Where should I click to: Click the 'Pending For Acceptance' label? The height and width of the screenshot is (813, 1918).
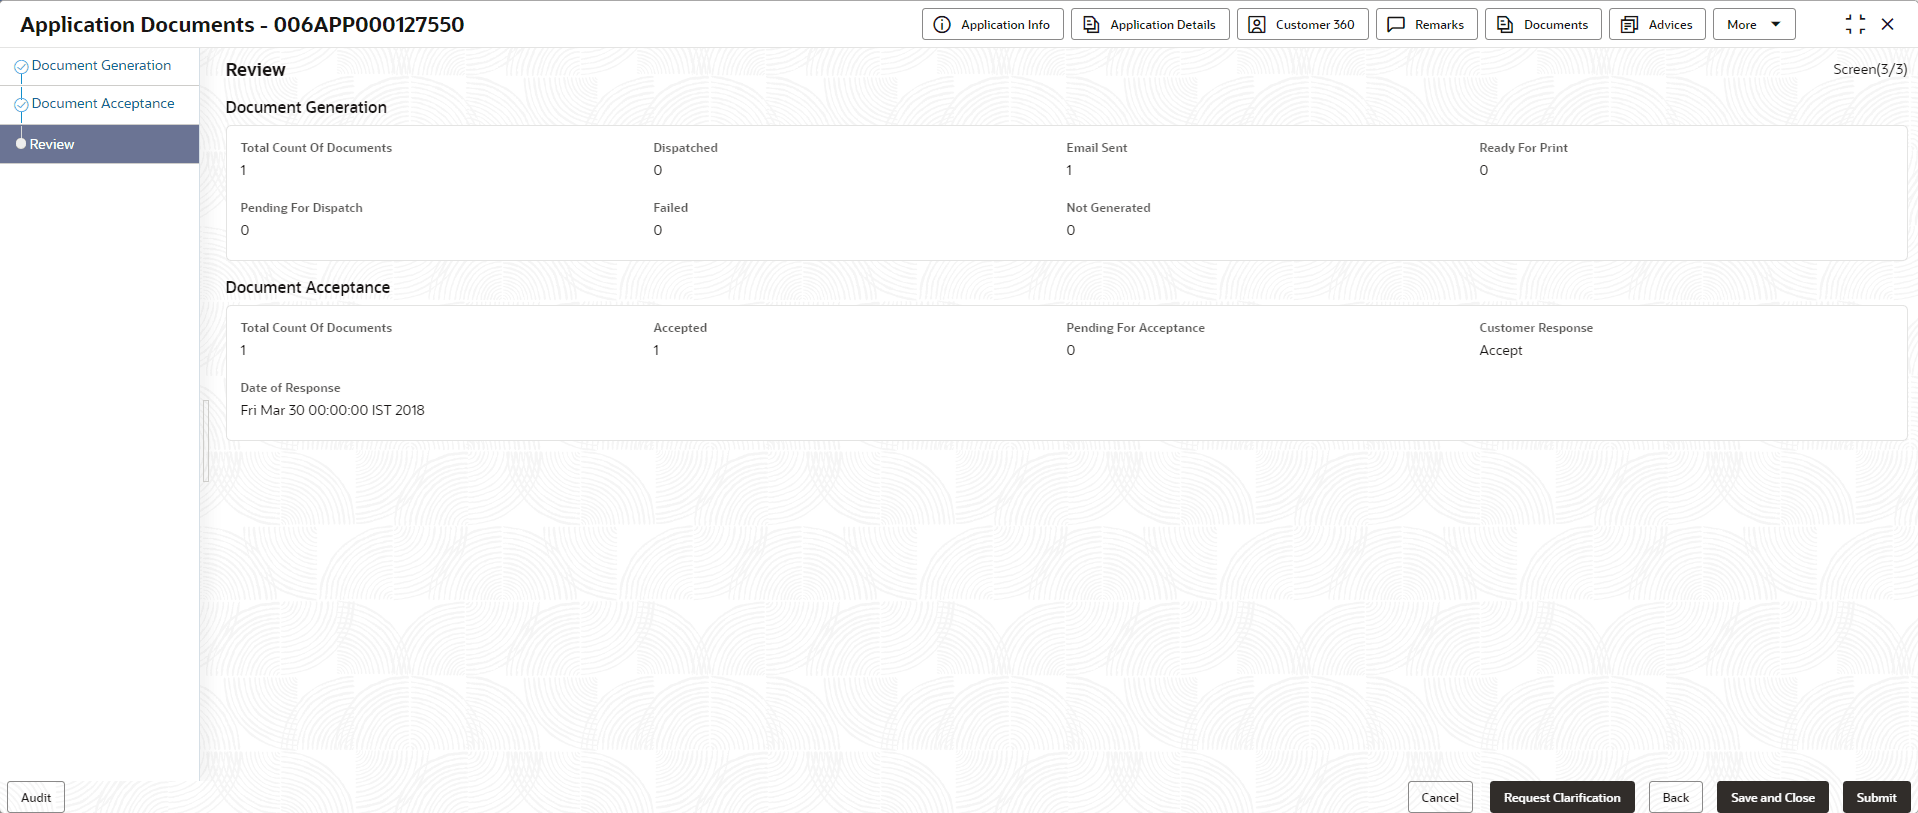pyautogui.click(x=1135, y=327)
